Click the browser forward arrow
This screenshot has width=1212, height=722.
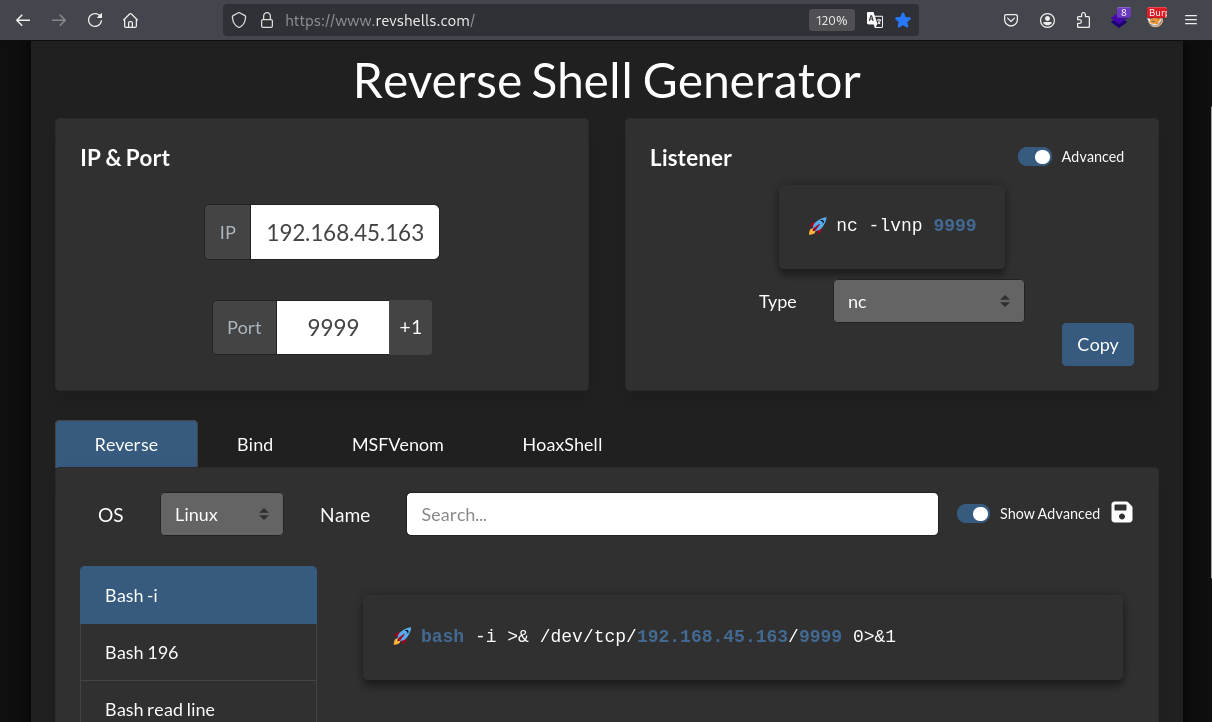click(59, 20)
